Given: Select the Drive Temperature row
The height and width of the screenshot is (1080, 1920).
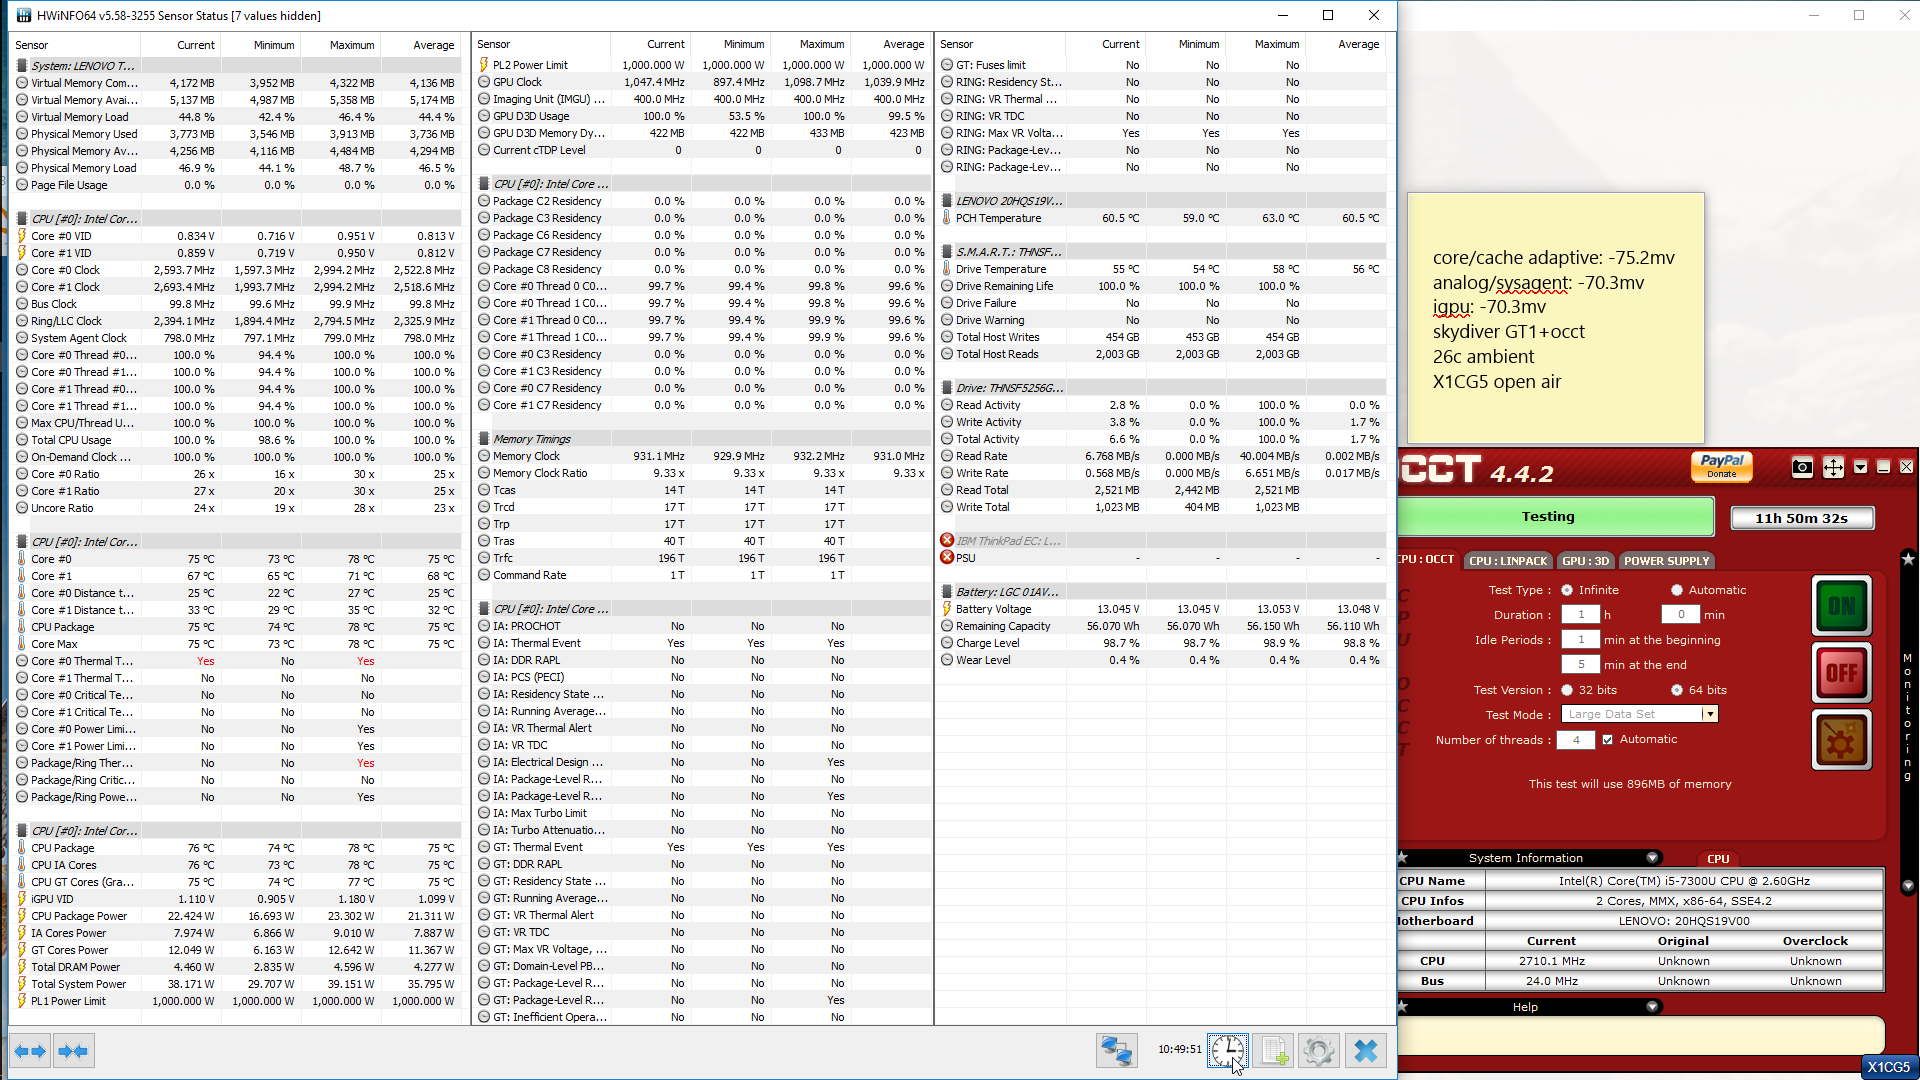Looking at the screenshot, I should pos(1162,269).
